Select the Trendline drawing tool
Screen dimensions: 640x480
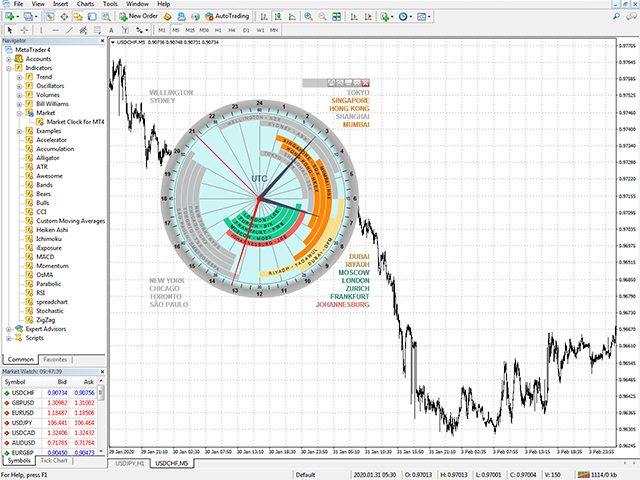[x=70, y=30]
